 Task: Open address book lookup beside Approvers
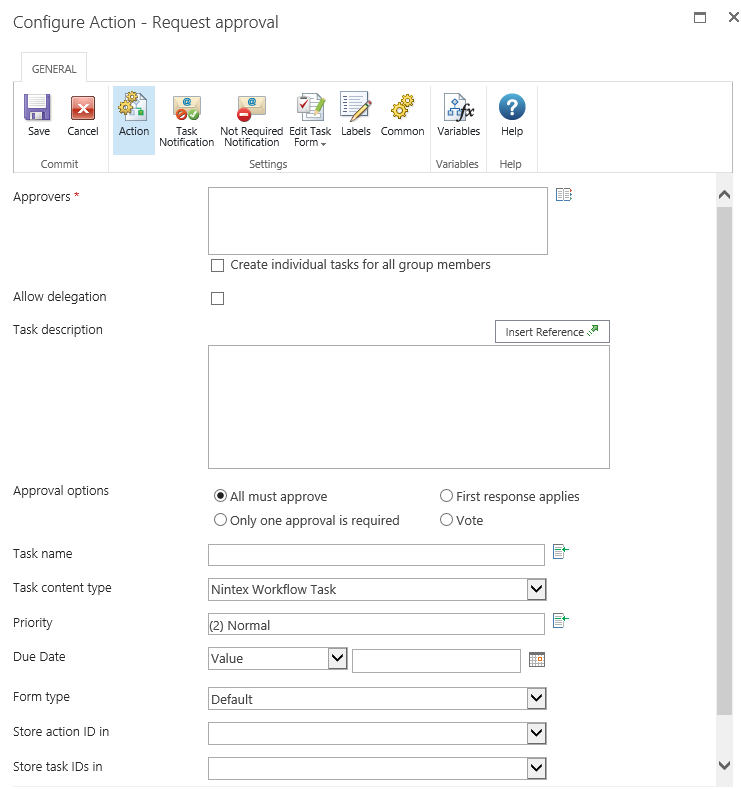pyautogui.click(x=564, y=195)
